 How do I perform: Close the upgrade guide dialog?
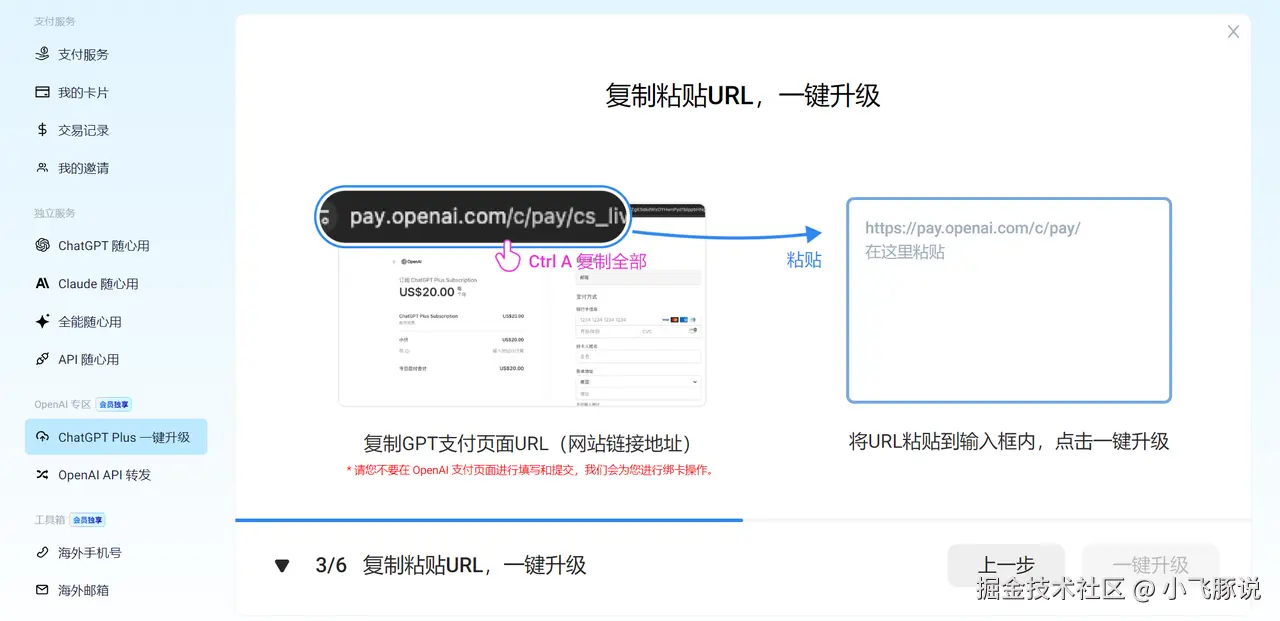pyautogui.click(x=1233, y=32)
